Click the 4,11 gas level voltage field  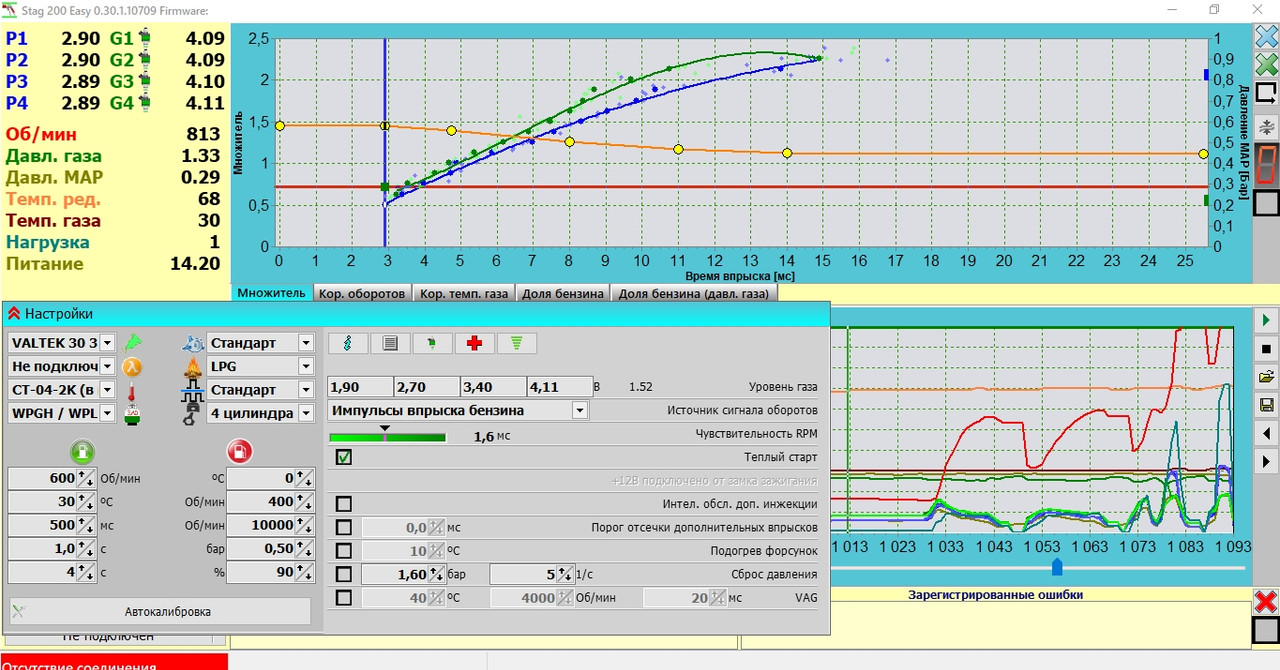pos(560,387)
